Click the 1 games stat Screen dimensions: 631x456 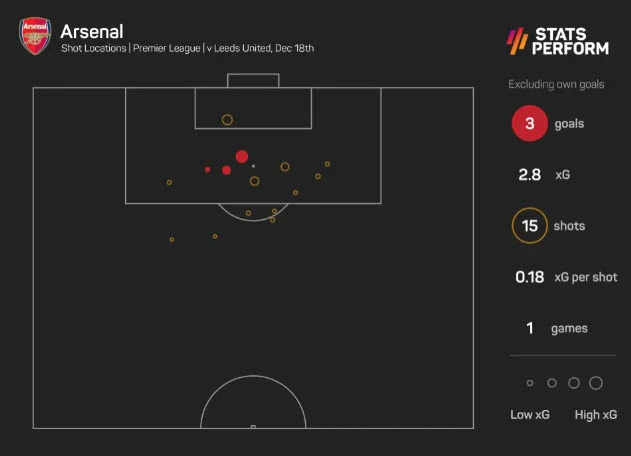(x=530, y=328)
